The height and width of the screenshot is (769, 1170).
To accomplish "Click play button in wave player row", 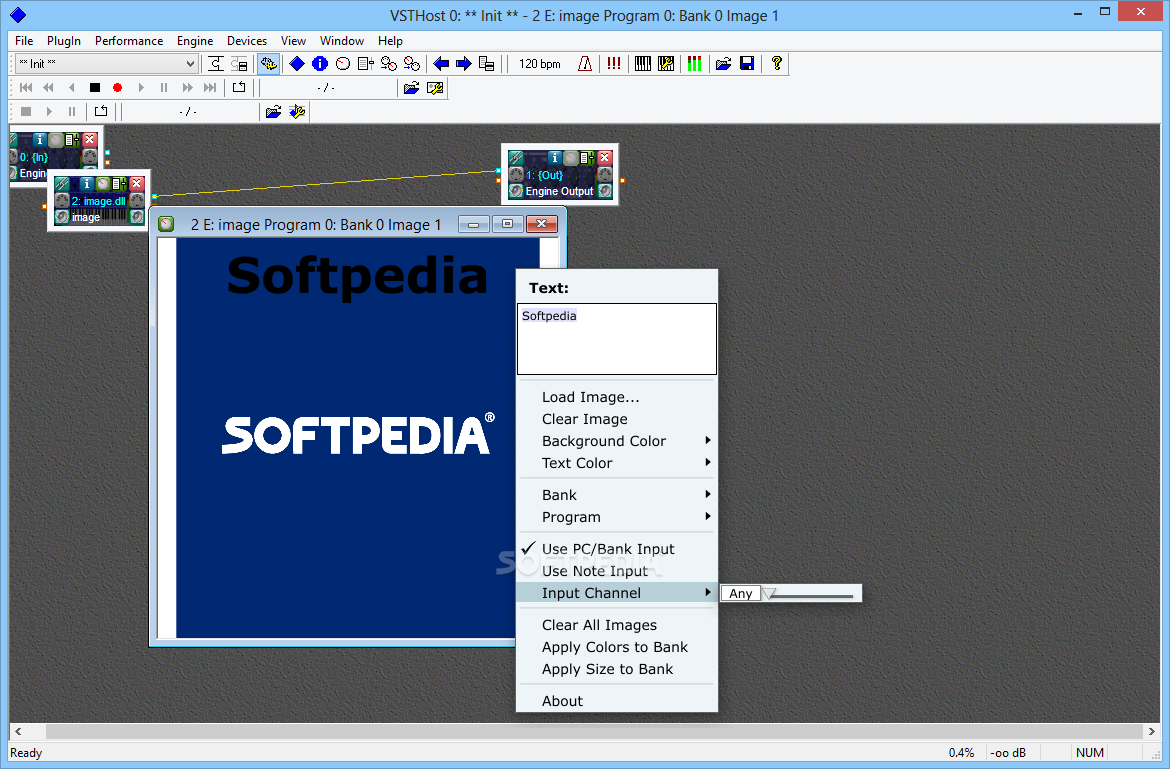I will point(49,112).
